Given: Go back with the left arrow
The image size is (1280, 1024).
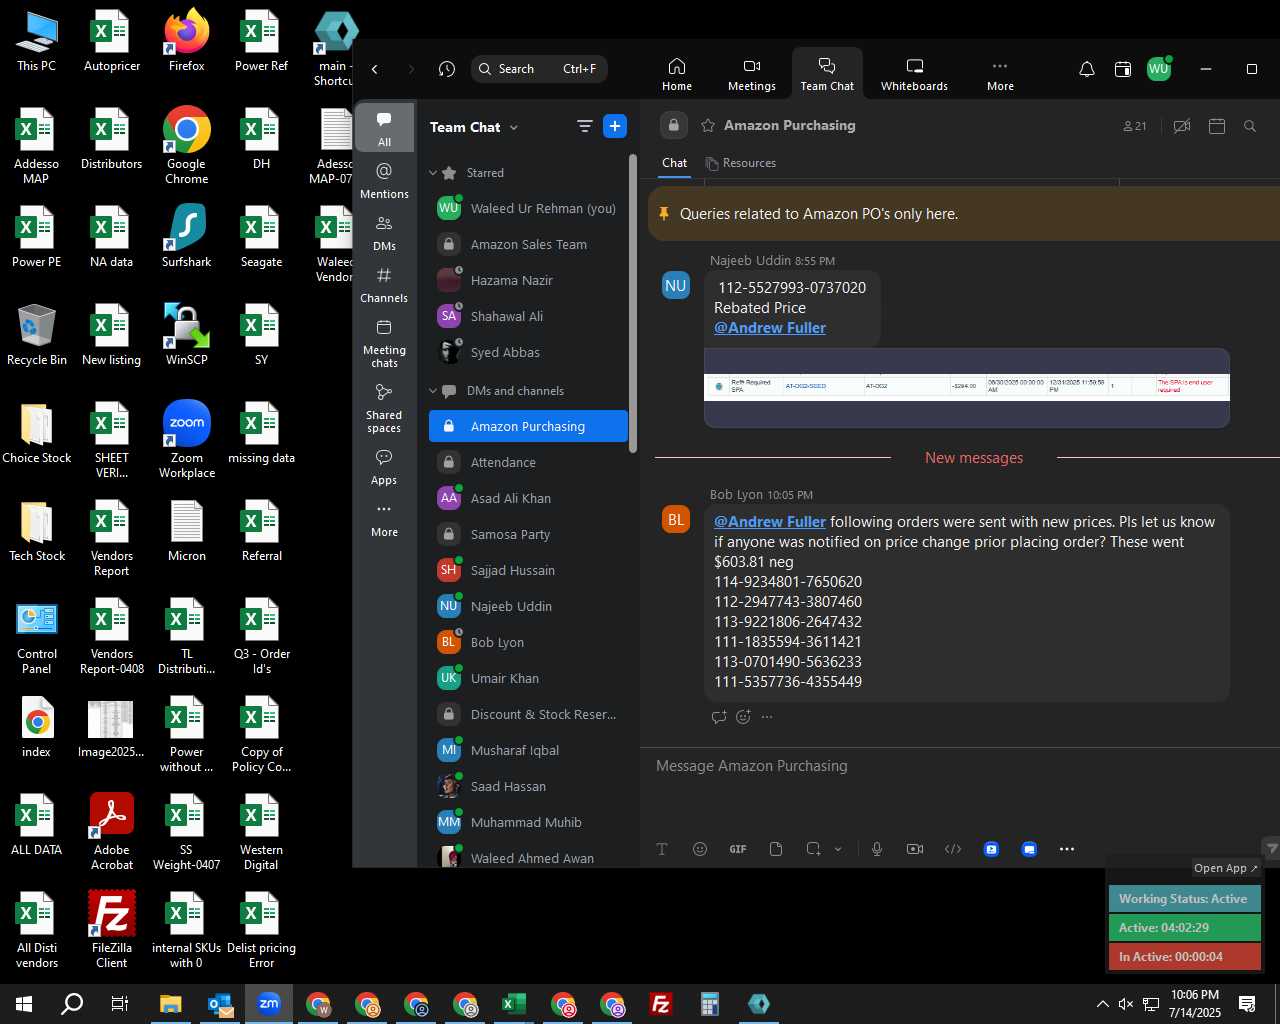Looking at the screenshot, I should [x=375, y=69].
